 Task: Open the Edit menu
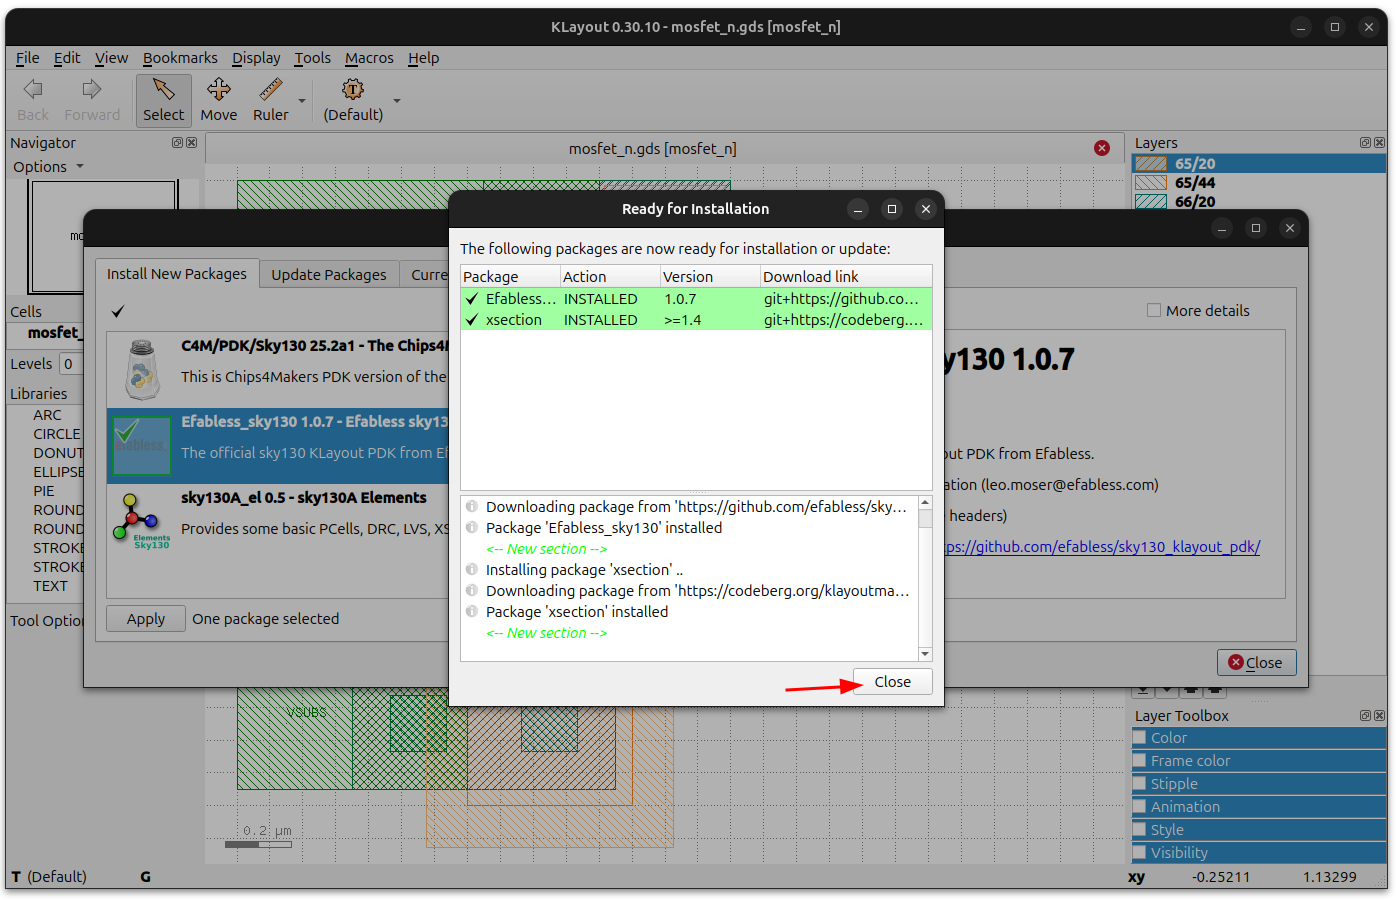(67, 58)
